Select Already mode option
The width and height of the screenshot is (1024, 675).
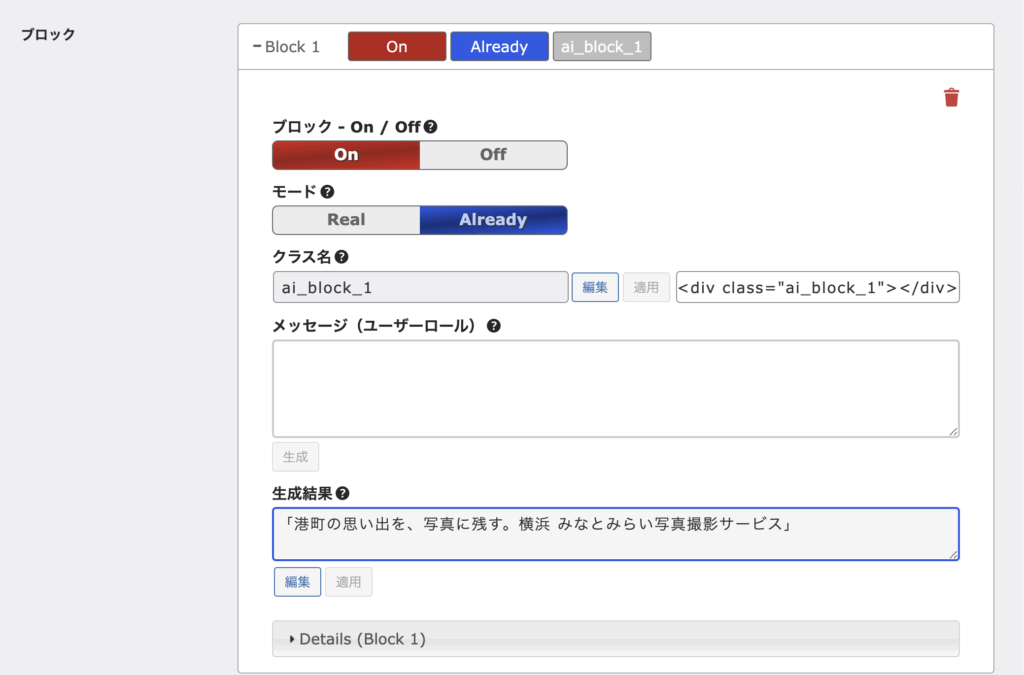(x=493, y=220)
